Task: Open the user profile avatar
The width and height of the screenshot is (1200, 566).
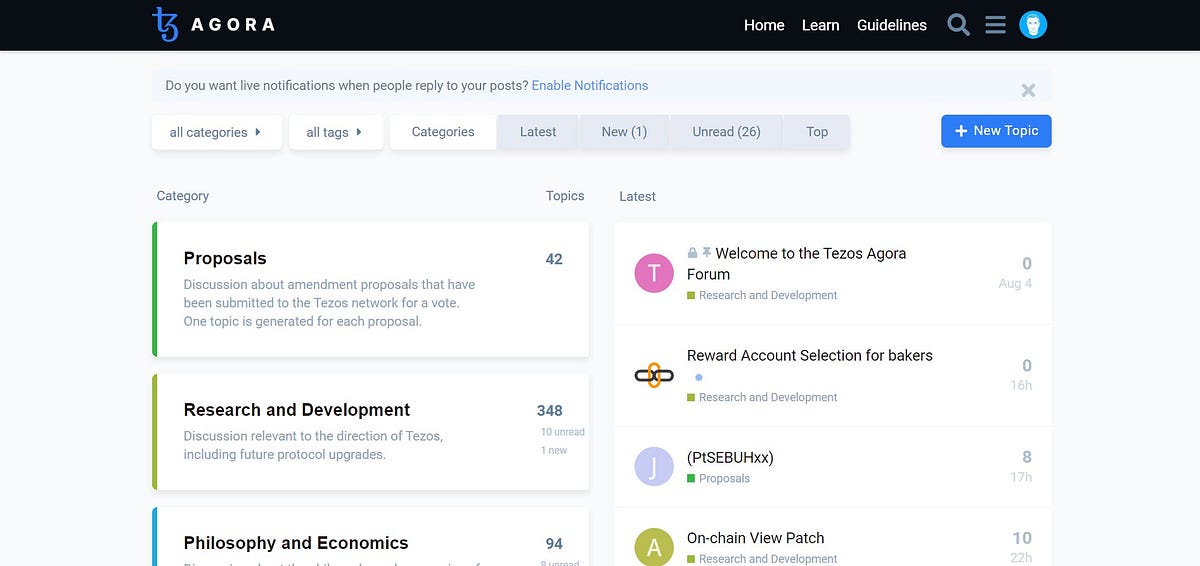Action: pyautogui.click(x=1033, y=25)
